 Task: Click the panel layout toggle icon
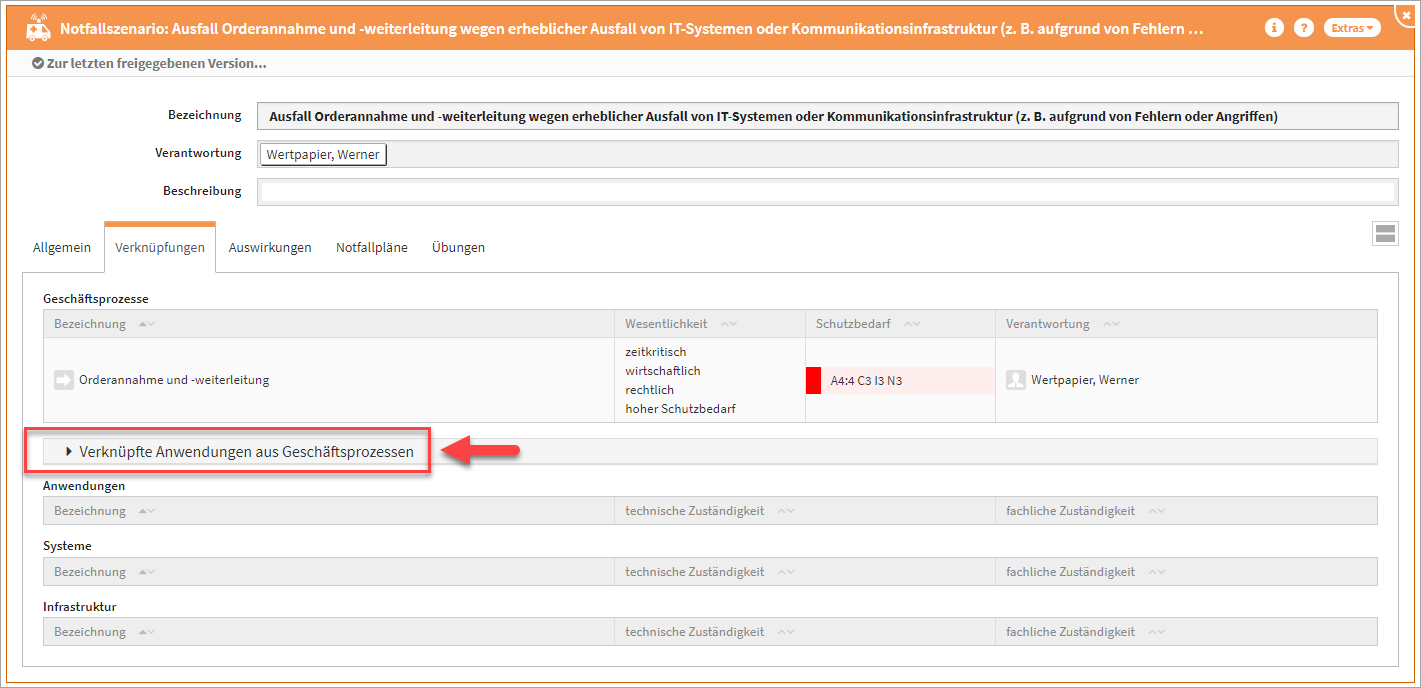1385,234
